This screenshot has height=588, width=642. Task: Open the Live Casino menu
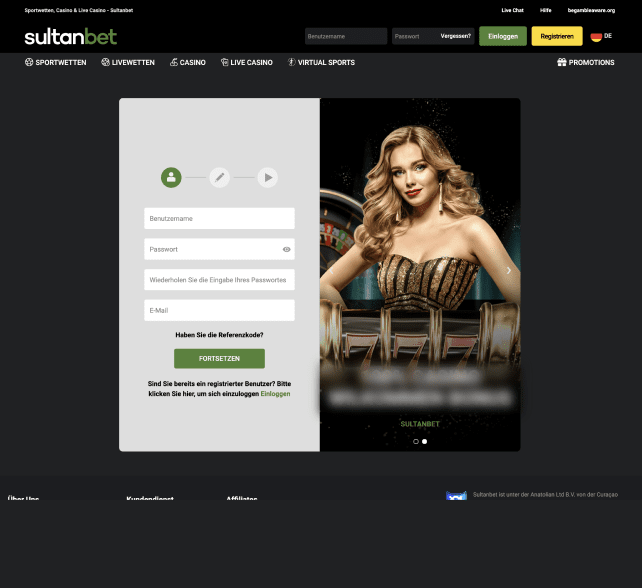[245, 62]
